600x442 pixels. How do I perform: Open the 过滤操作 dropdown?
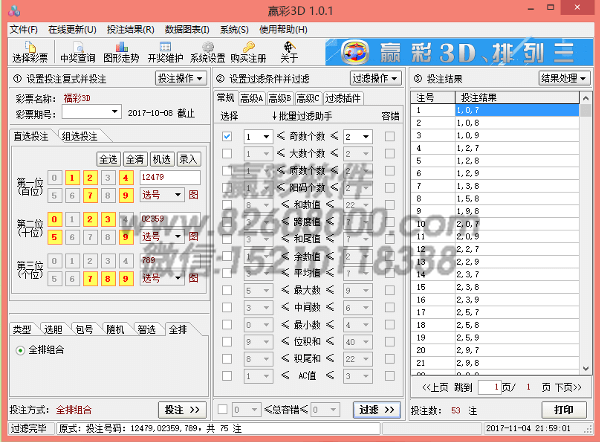(375, 78)
